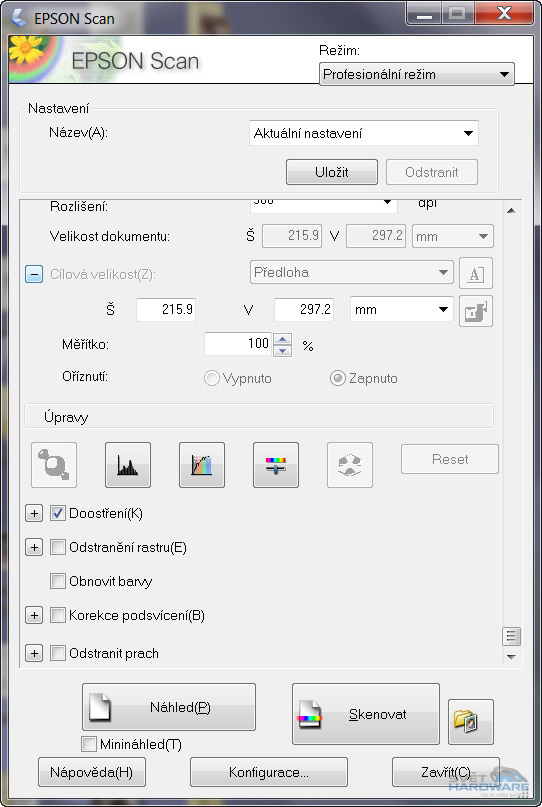542x807 pixels.
Task: Open the Režim mode dropdown
Action: tap(416, 74)
